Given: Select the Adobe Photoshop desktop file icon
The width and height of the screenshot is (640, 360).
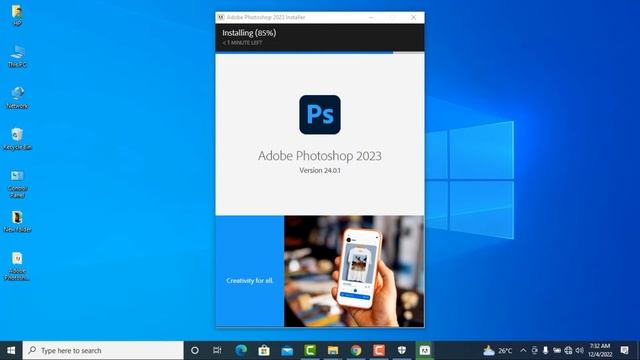Looking at the screenshot, I should (x=17, y=266).
